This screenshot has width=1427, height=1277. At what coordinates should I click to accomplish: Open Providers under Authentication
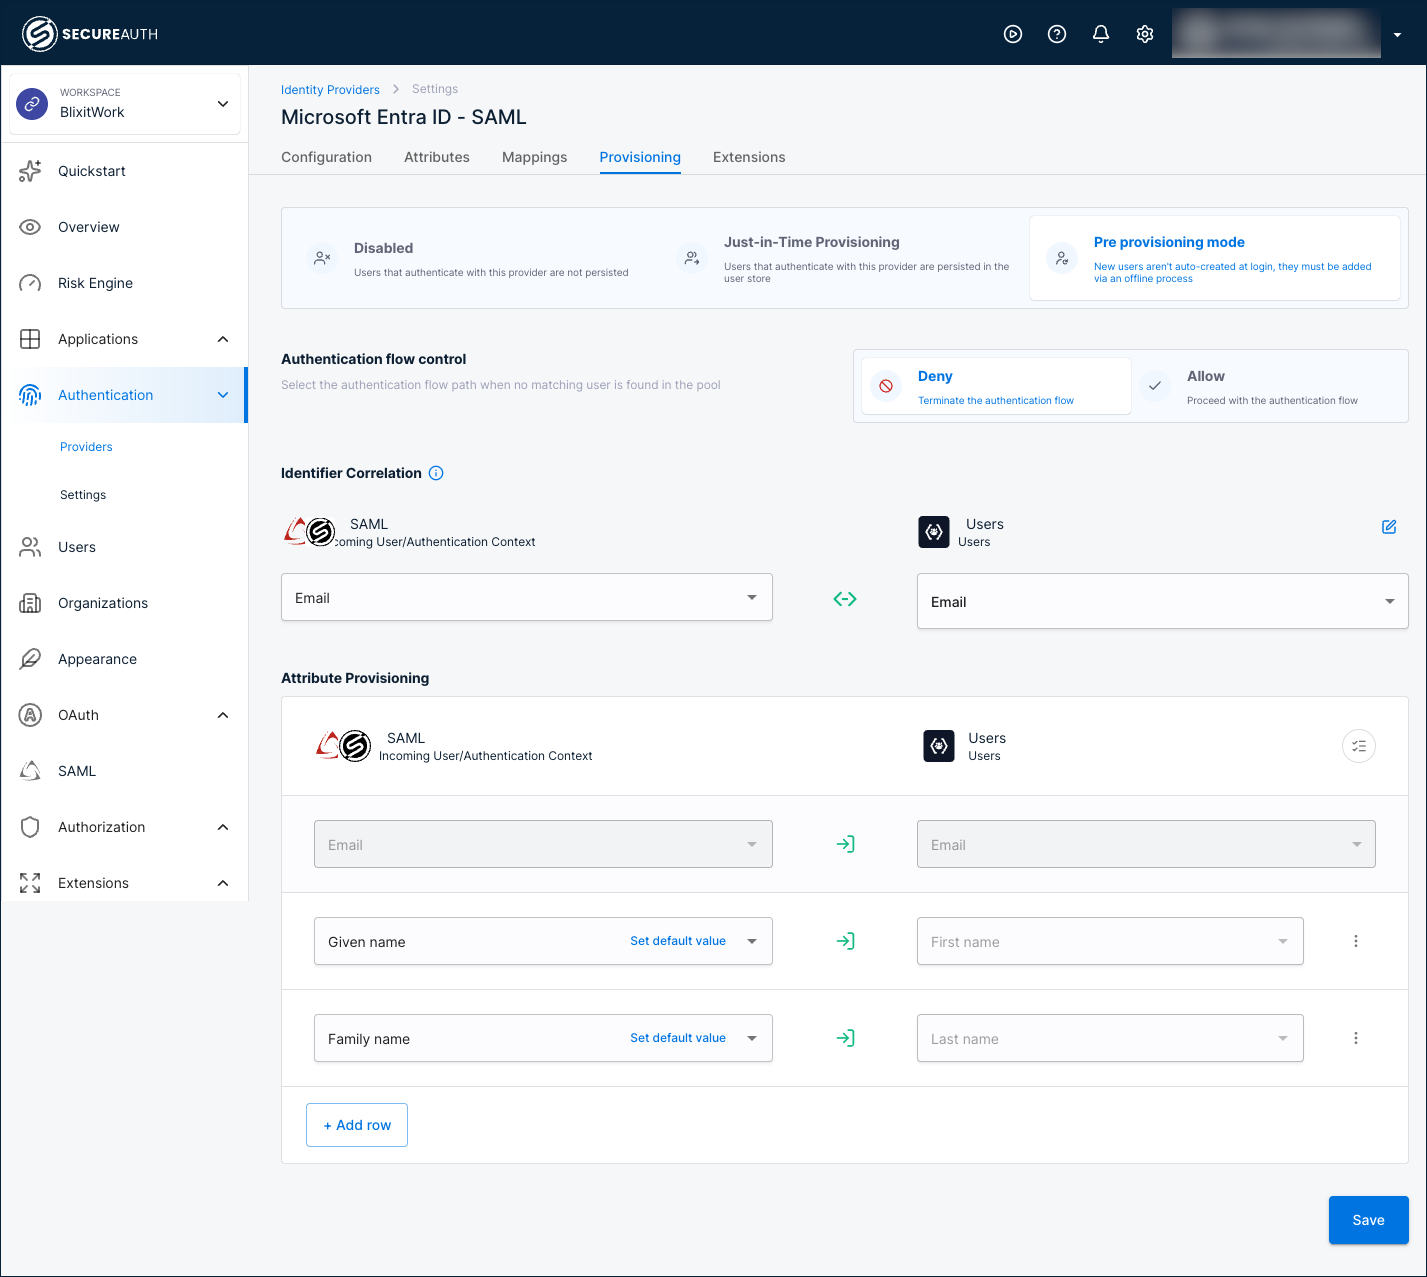click(86, 447)
